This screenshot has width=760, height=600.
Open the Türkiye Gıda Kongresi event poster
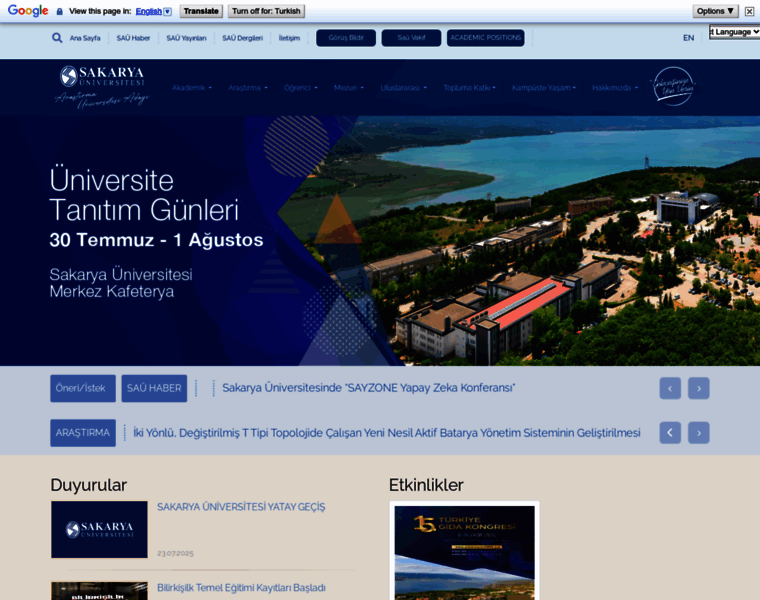(x=464, y=553)
